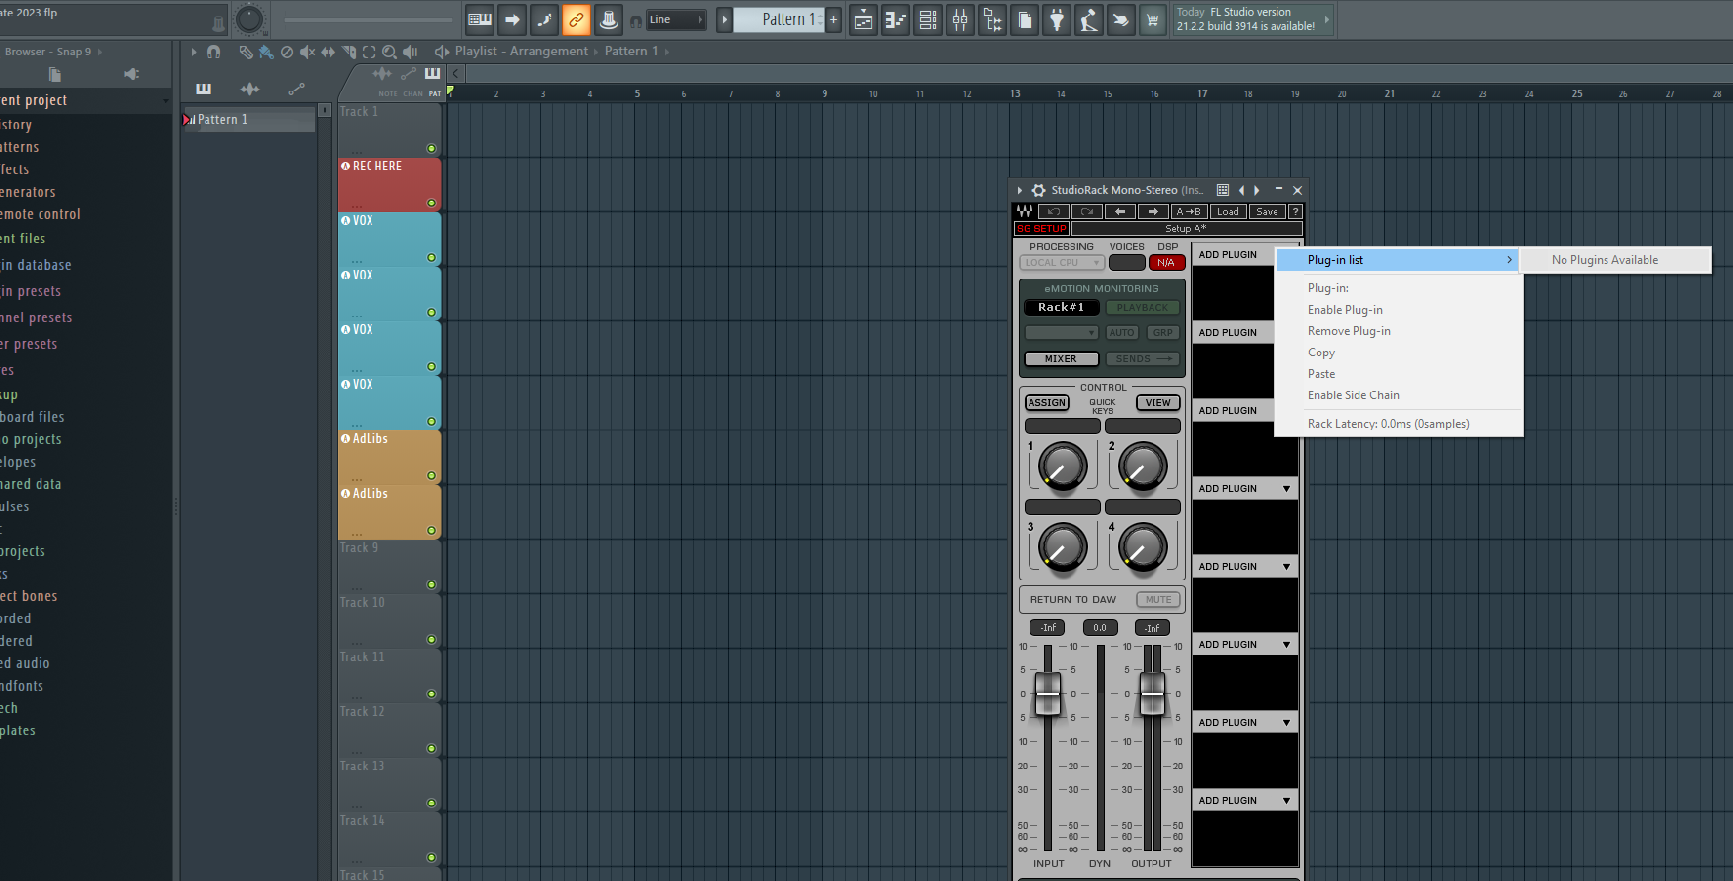Select Copy in the context menu
This screenshot has width=1733, height=881.
[x=1321, y=353]
